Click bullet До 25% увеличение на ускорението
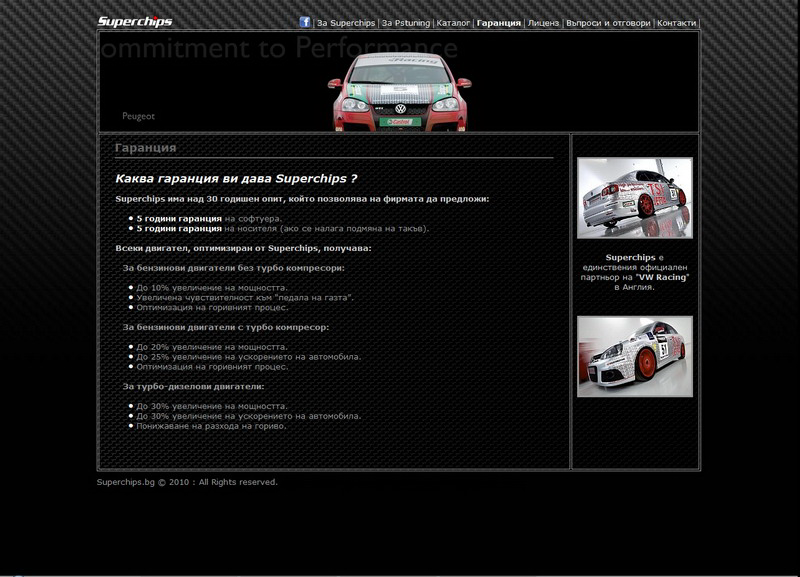 [248, 357]
